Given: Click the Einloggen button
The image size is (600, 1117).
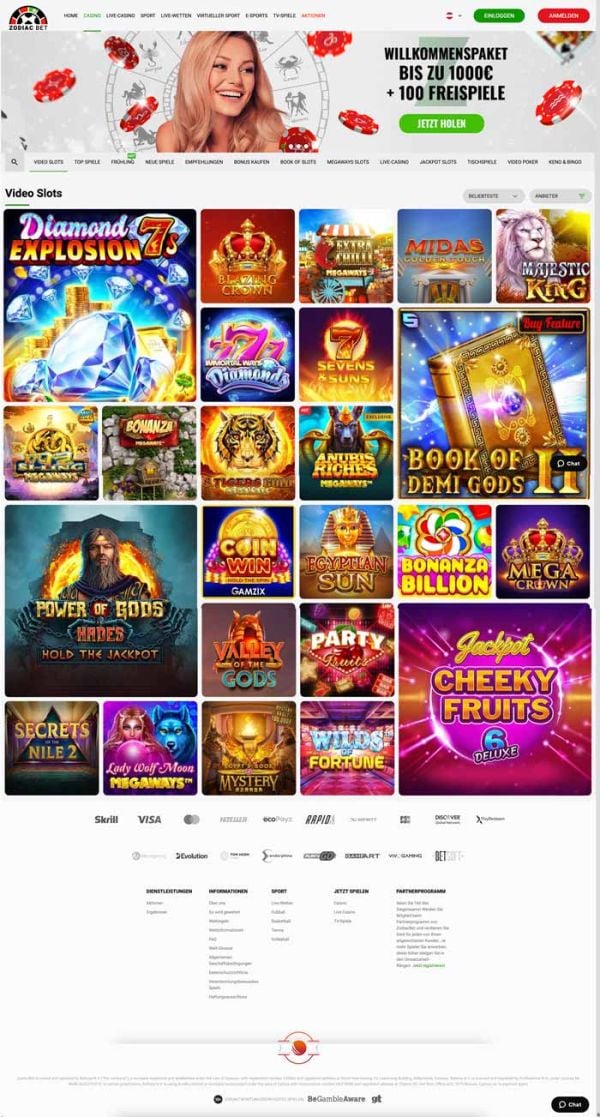Looking at the screenshot, I should 499,16.
